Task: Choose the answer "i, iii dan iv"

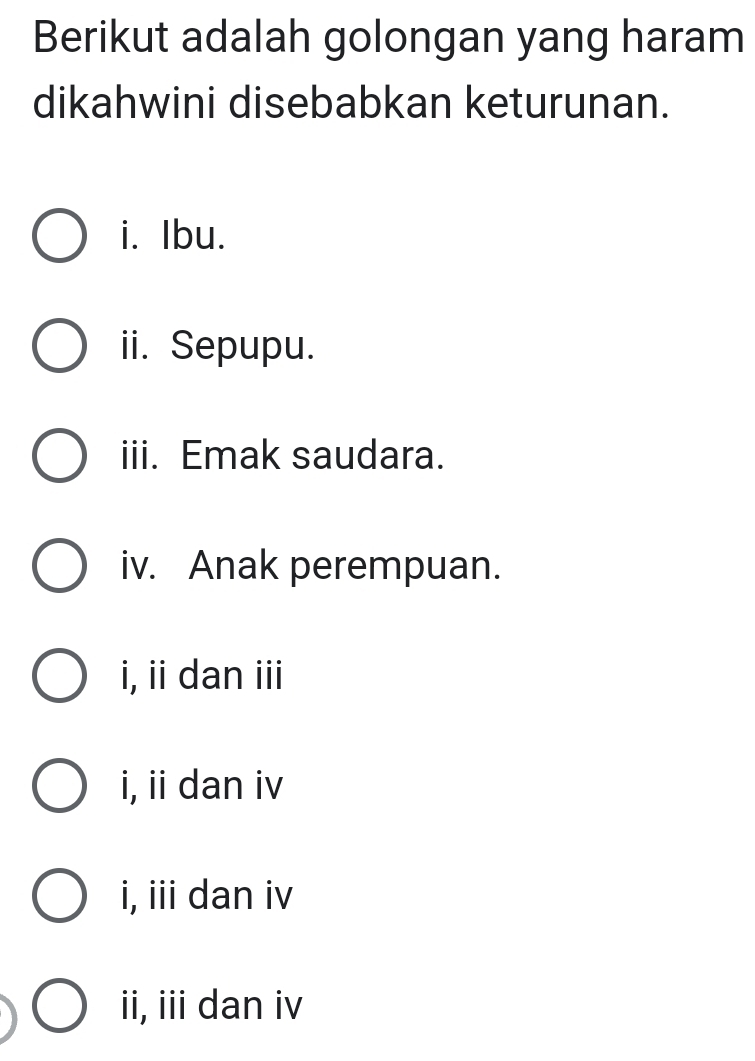Action: point(60,896)
